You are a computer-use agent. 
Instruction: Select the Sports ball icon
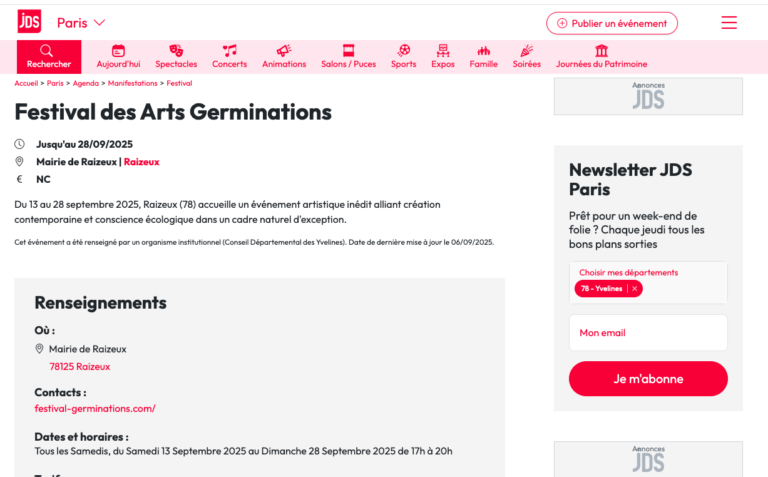404,50
